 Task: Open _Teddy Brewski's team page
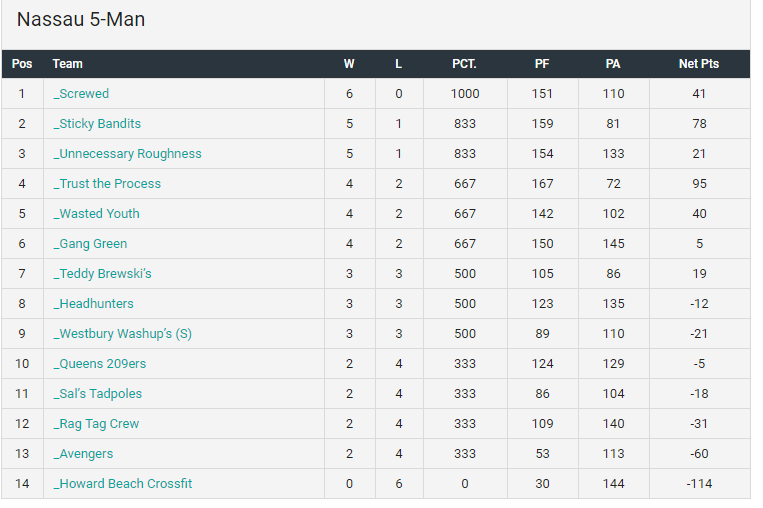pyautogui.click(x=102, y=274)
